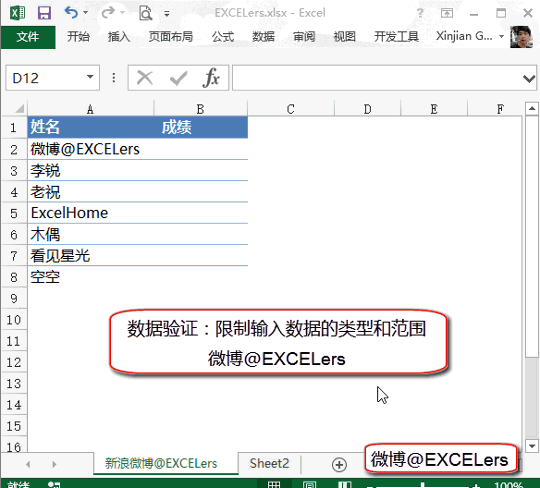Switch to Page Break Preview icon
Viewport: 540px width, 488px height.
point(345,485)
